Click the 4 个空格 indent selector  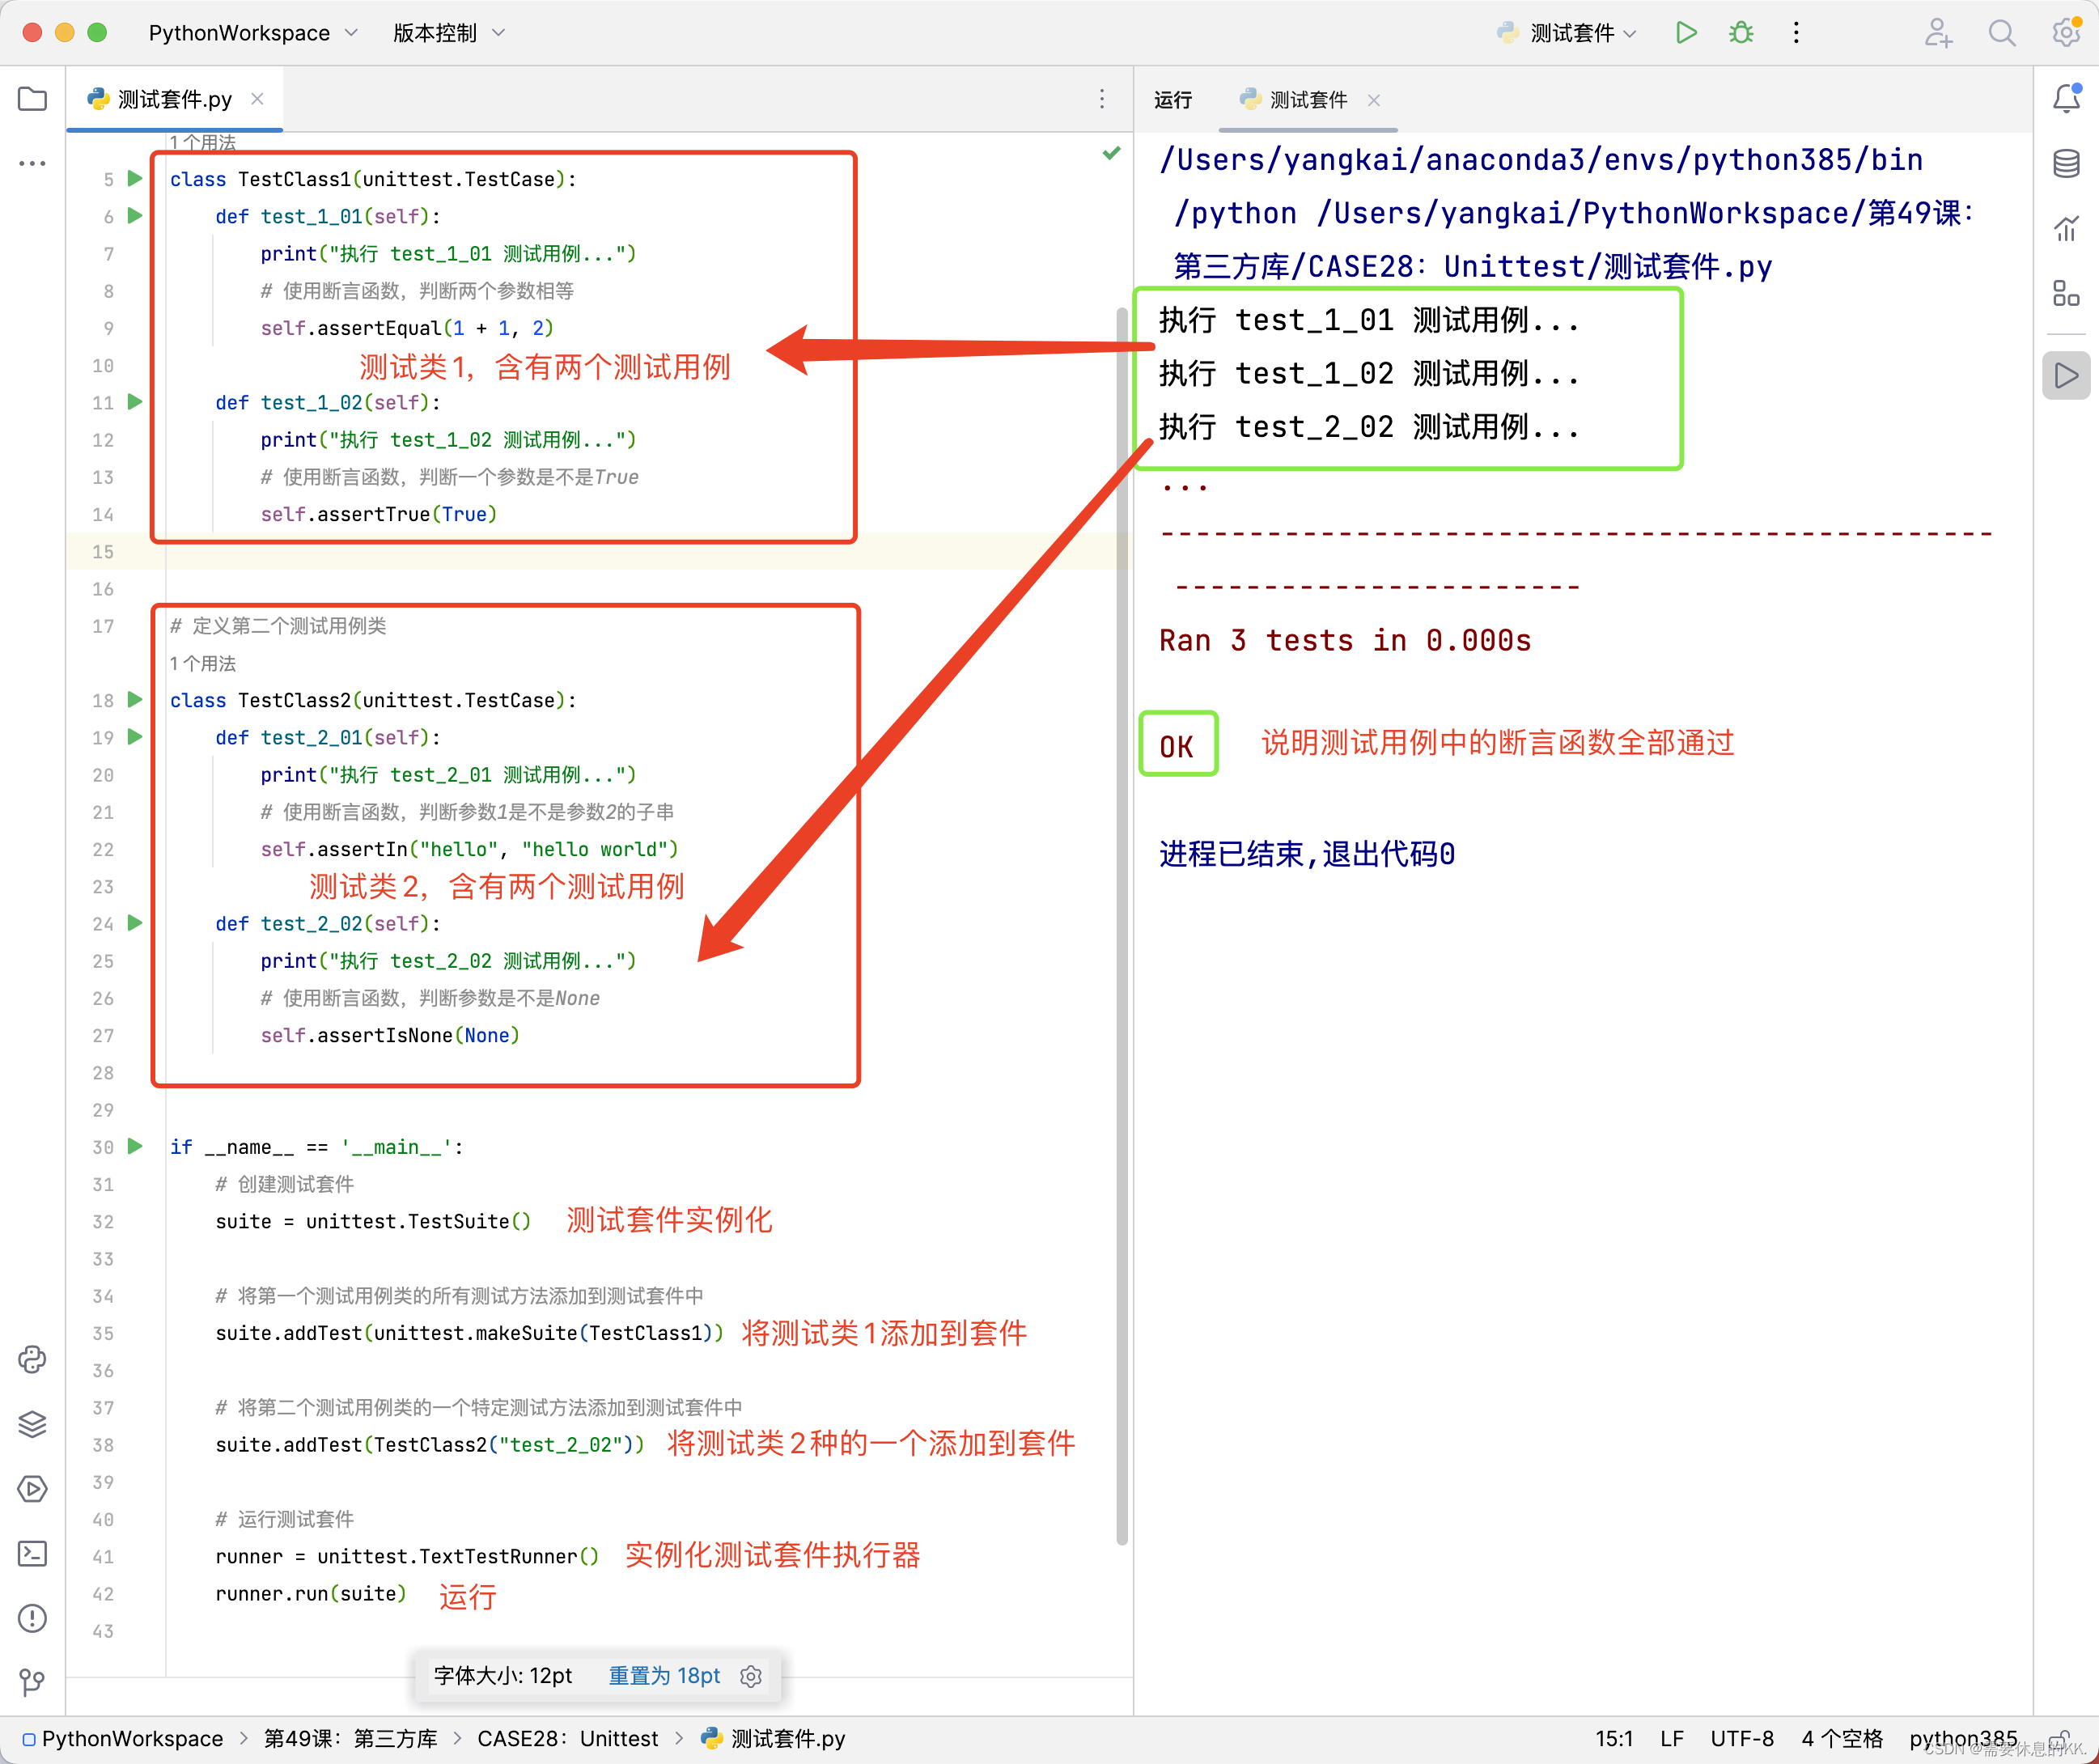1842,1739
